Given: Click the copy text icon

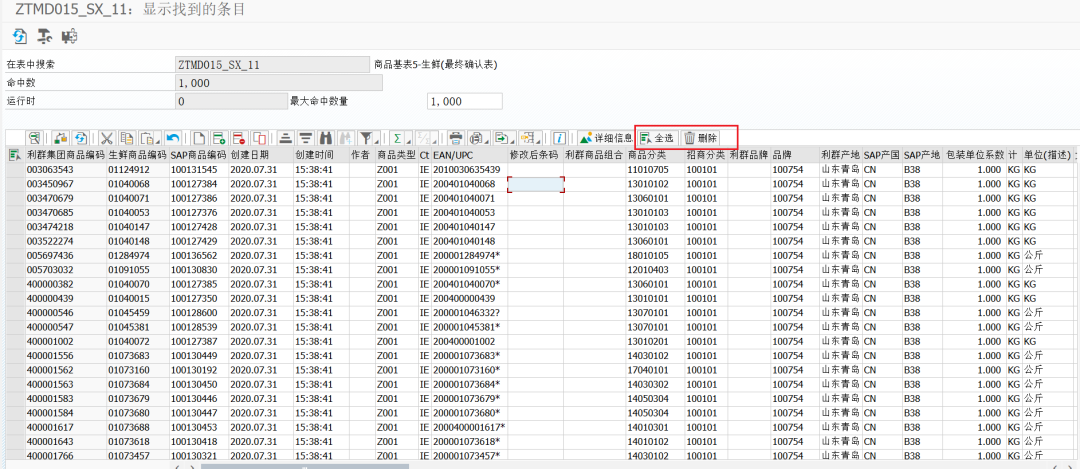Looking at the screenshot, I should click(127, 138).
